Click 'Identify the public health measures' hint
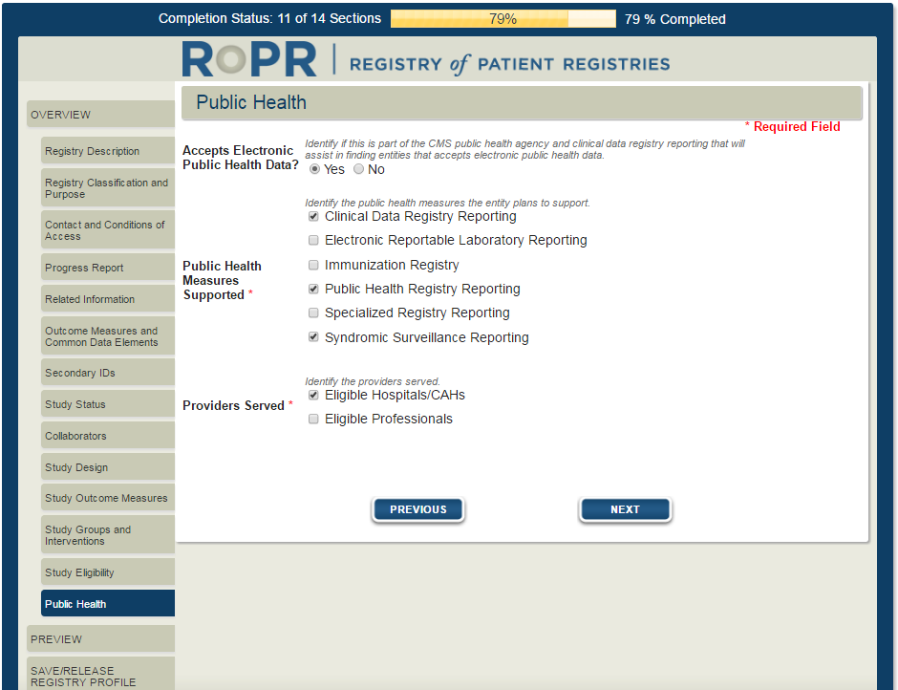The height and width of the screenshot is (690, 898). [x=447, y=203]
